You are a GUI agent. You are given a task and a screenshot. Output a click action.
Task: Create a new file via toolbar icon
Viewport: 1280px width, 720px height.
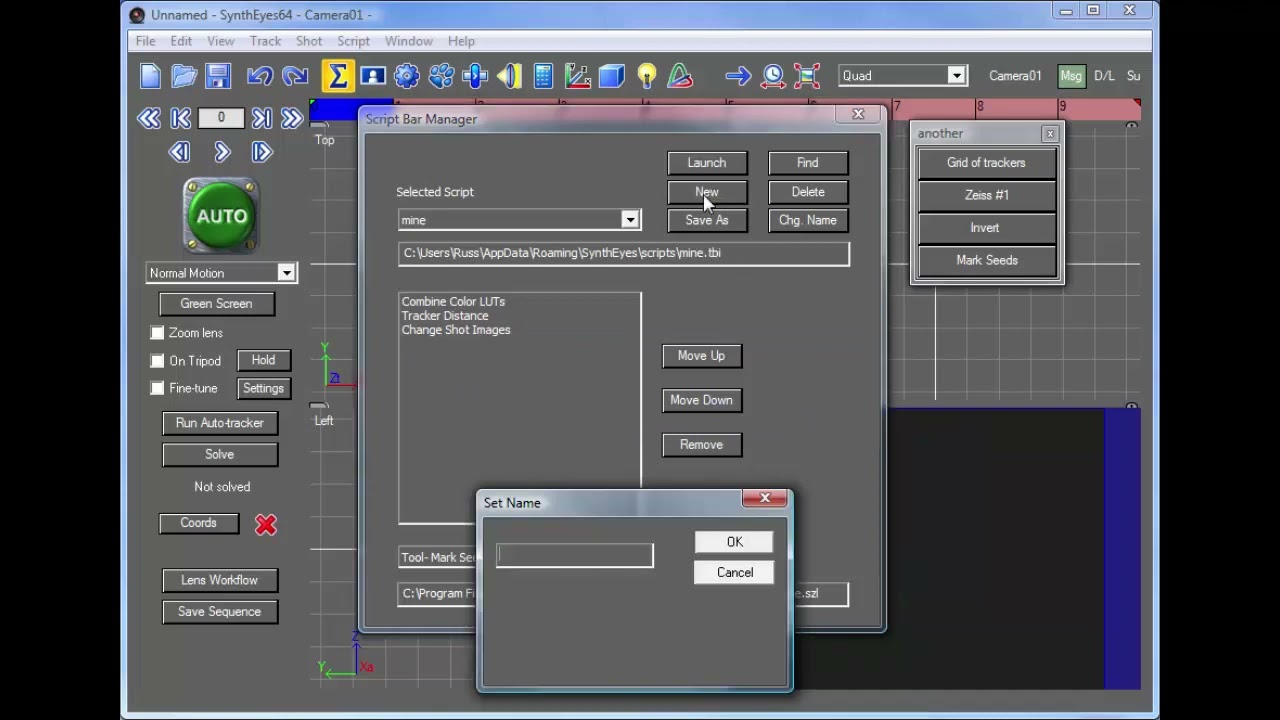pyautogui.click(x=150, y=76)
